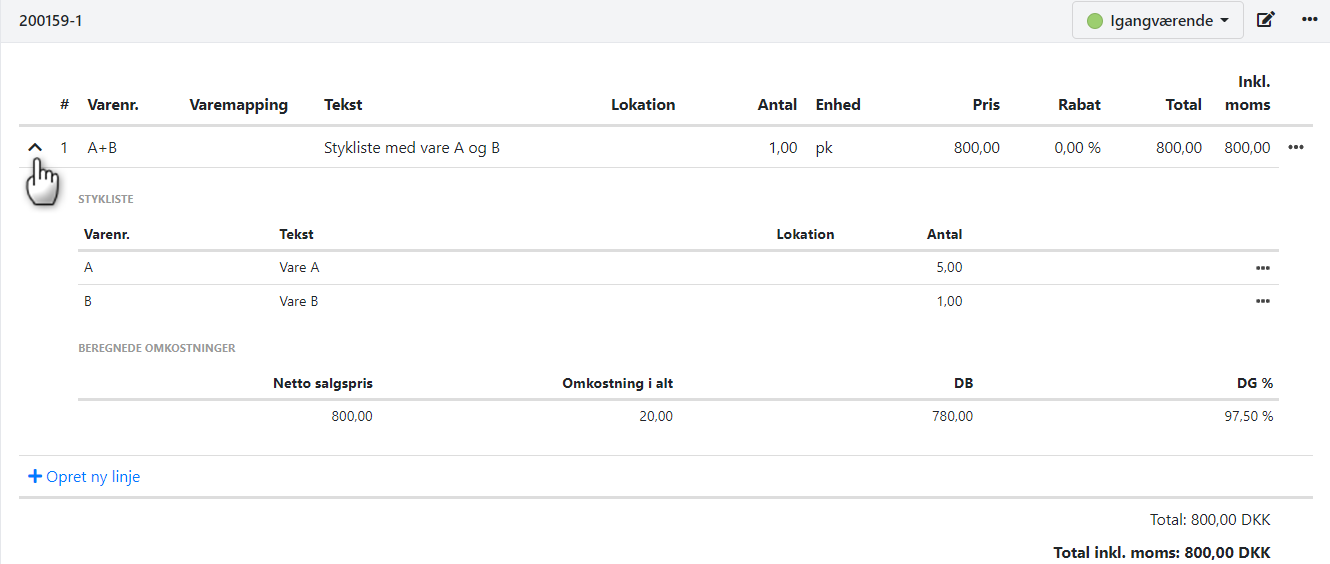Open three-dot menu for line A+B
This screenshot has width=1330, height=564.
[x=1296, y=148]
